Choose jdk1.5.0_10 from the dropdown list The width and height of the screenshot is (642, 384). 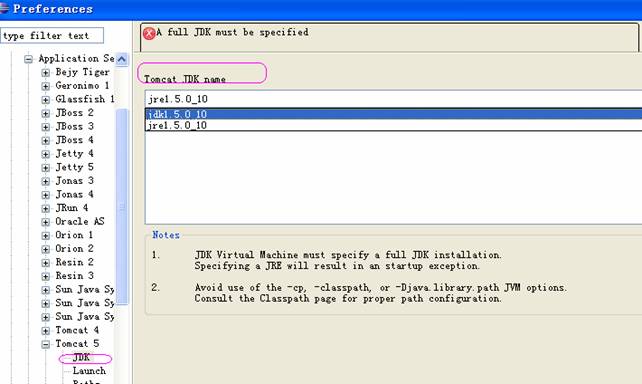click(x=394, y=114)
